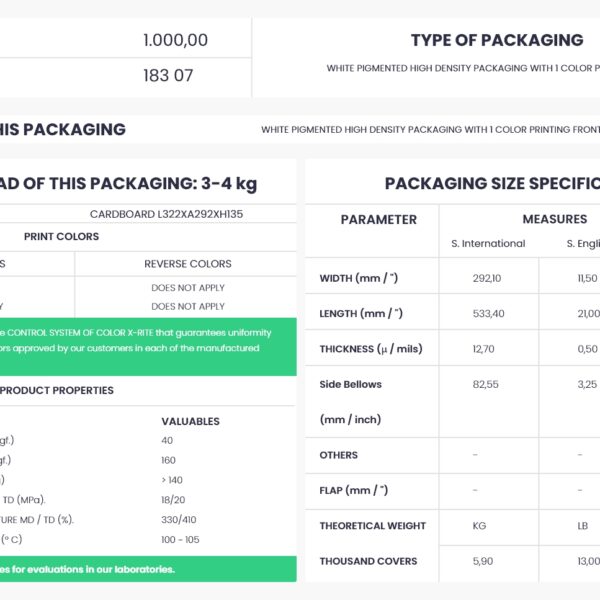Click the 330/410 property value

coord(179,520)
